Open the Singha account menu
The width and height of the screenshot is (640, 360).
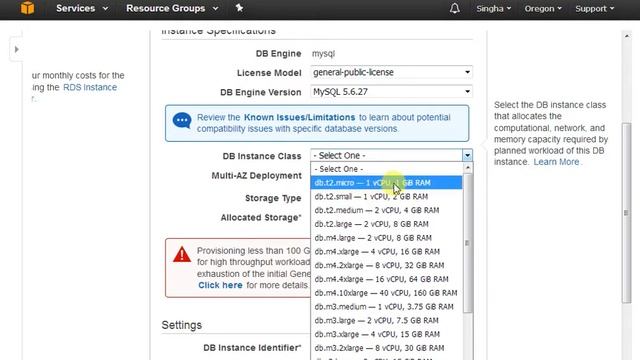coord(493,9)
